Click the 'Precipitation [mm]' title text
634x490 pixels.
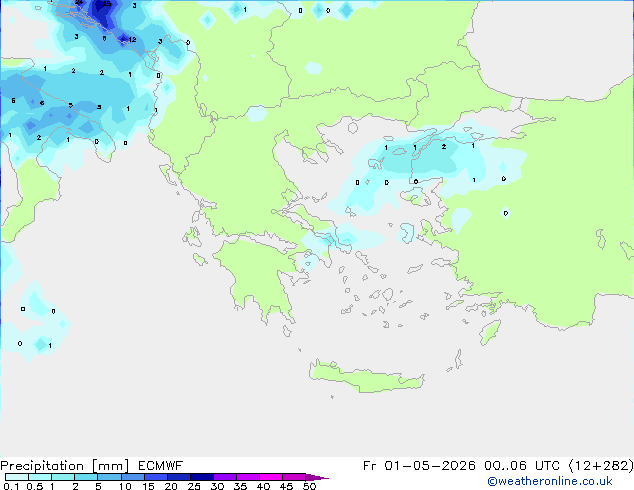(65, 466)
